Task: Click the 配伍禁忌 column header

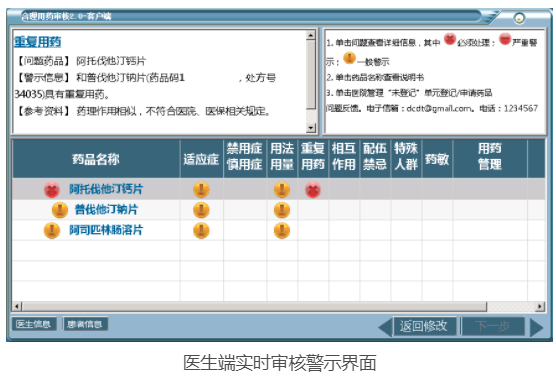Action: pos(375,159)
